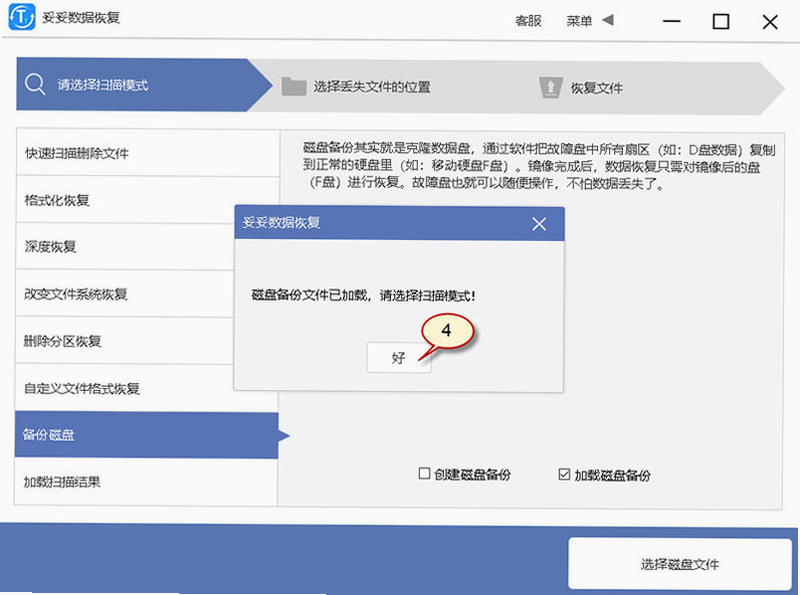Minimize the application window

click(x=671, y=21)
